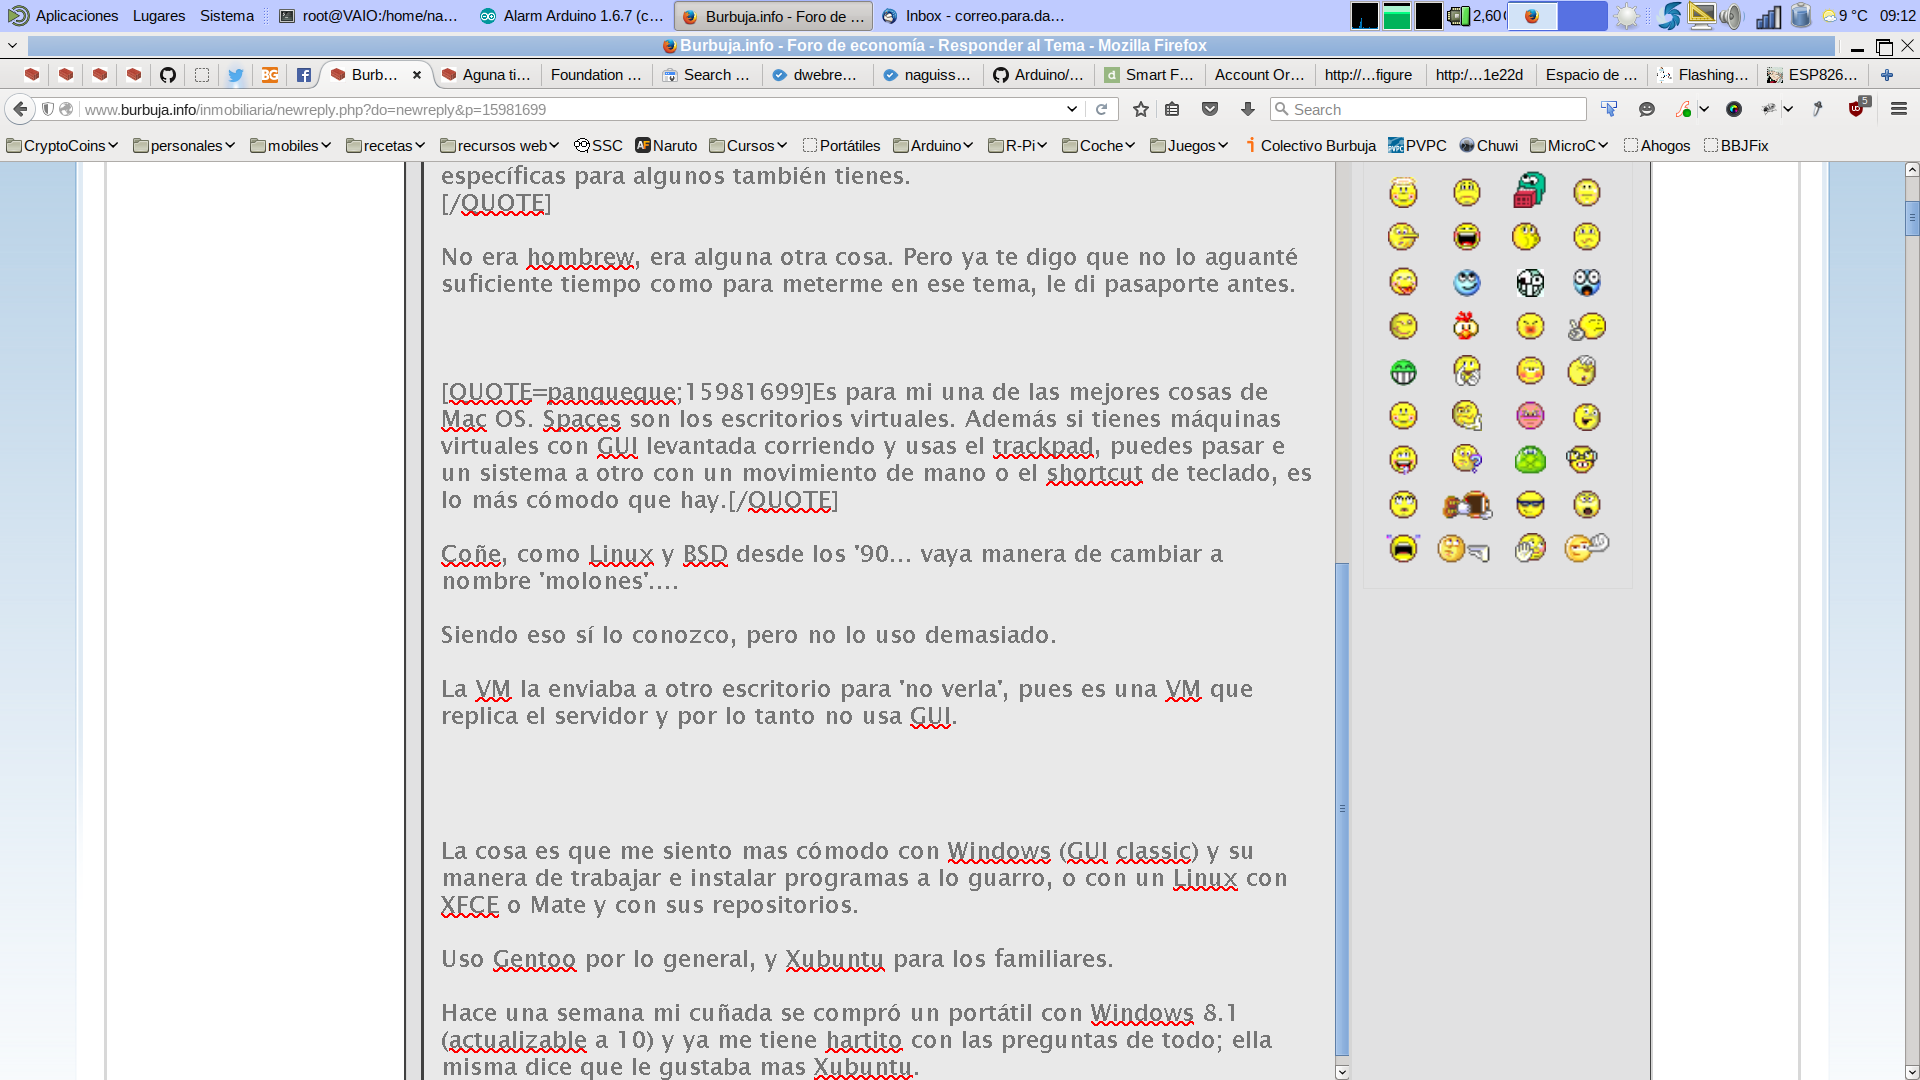This screenshot has width=1920, height=1080.
Task: Insert the pink angry face smiley
Action: pyautogui.click(x=1530, y=415)
